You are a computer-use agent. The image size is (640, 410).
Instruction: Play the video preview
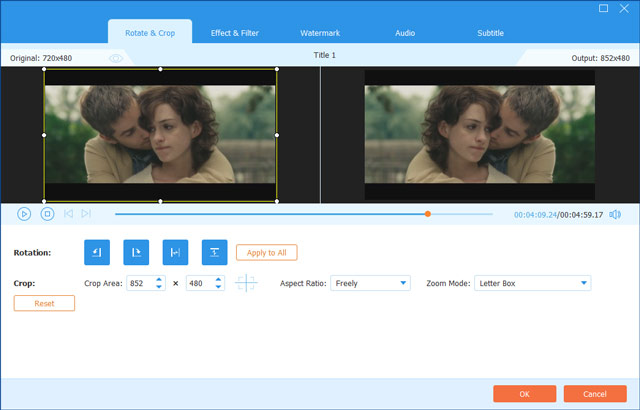24,214
